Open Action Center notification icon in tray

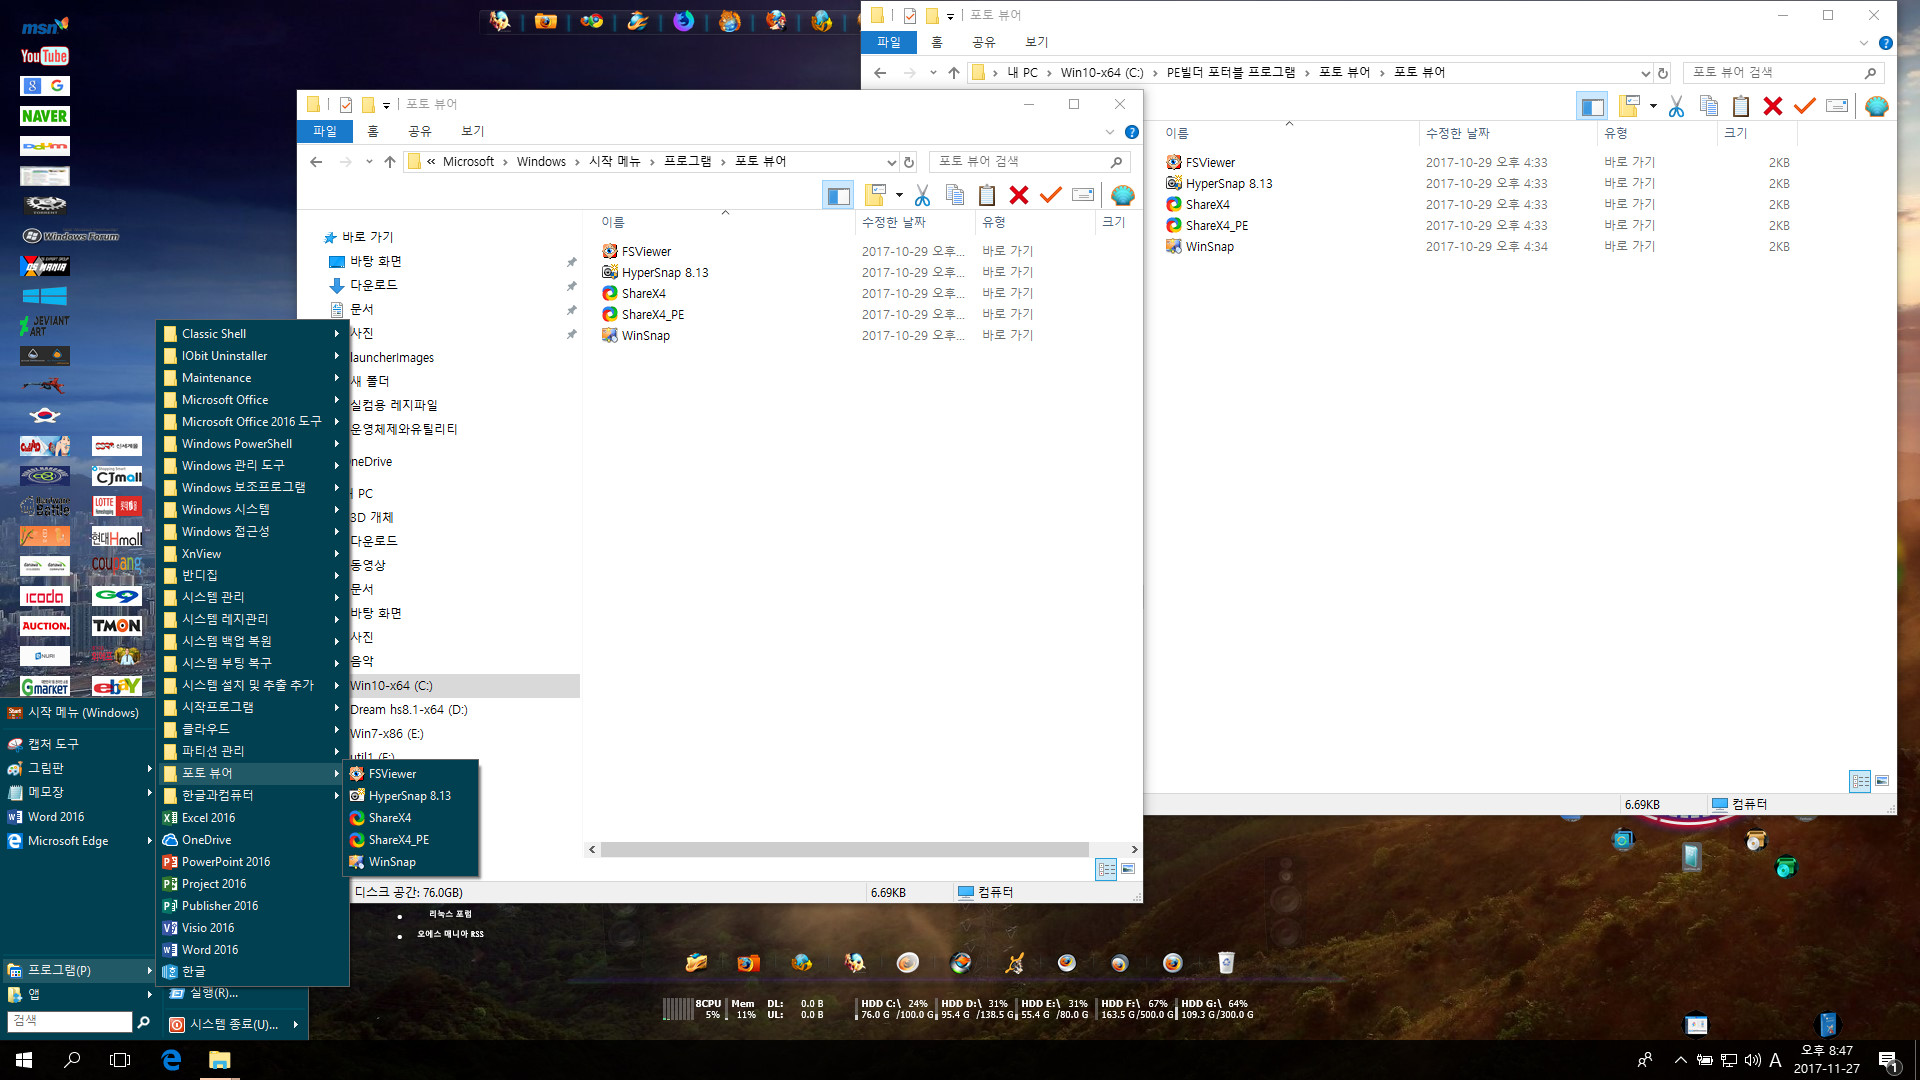1888,1061
